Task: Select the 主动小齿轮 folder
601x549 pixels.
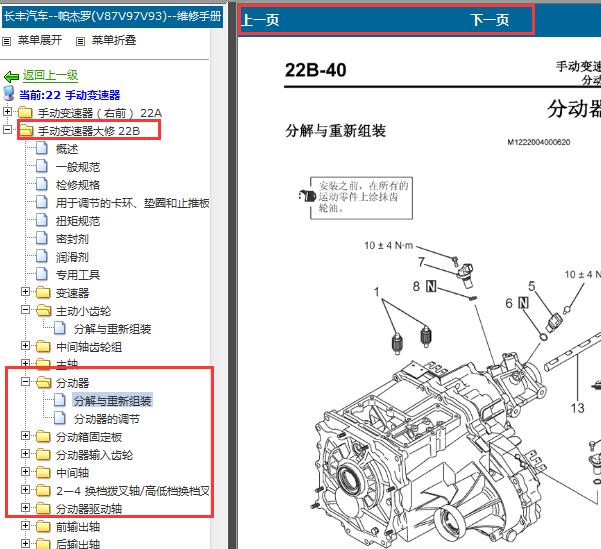Action: click(83, 311)
